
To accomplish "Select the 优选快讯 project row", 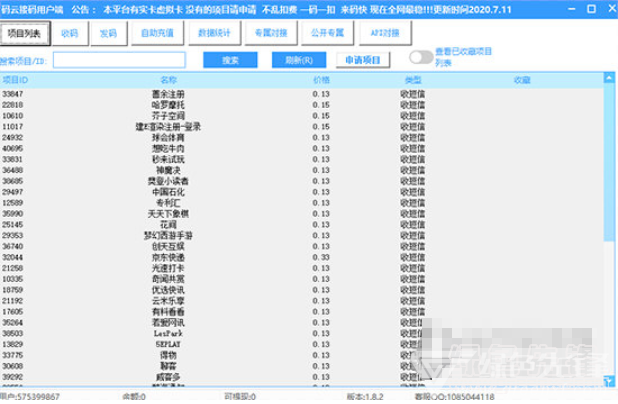I will click(302, 290).
